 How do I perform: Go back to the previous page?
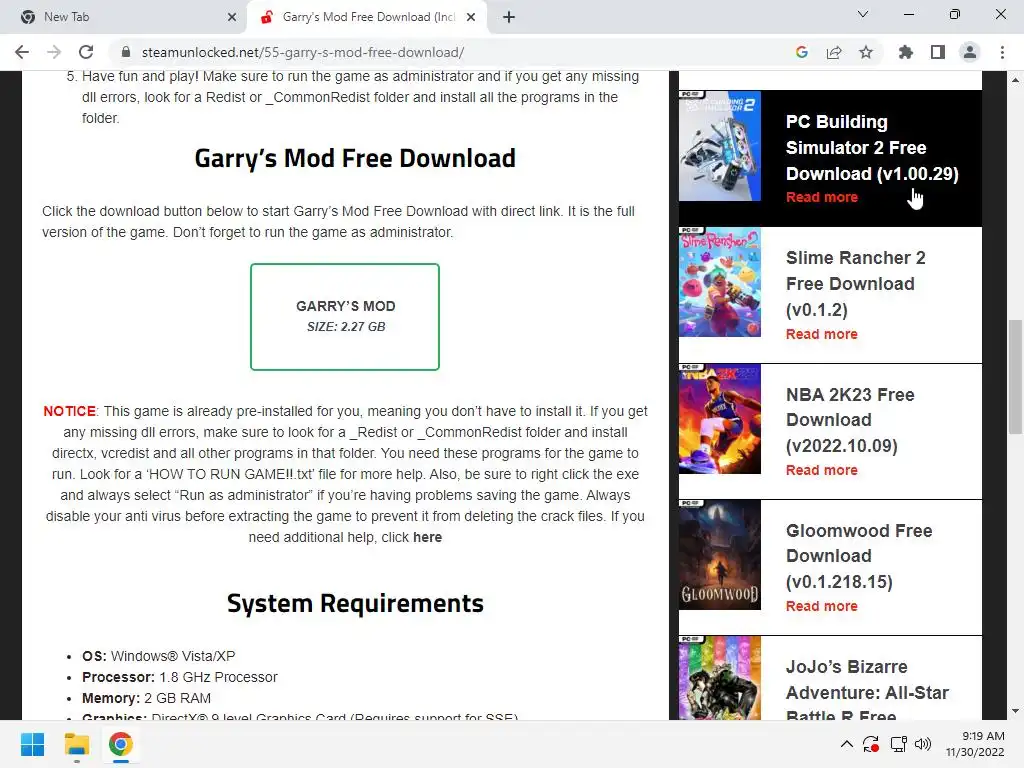22,52
